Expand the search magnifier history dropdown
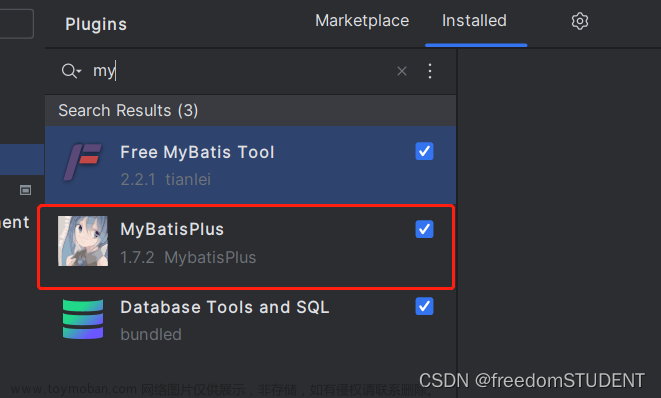Viewport: 661px width, 398px height. 71,71
